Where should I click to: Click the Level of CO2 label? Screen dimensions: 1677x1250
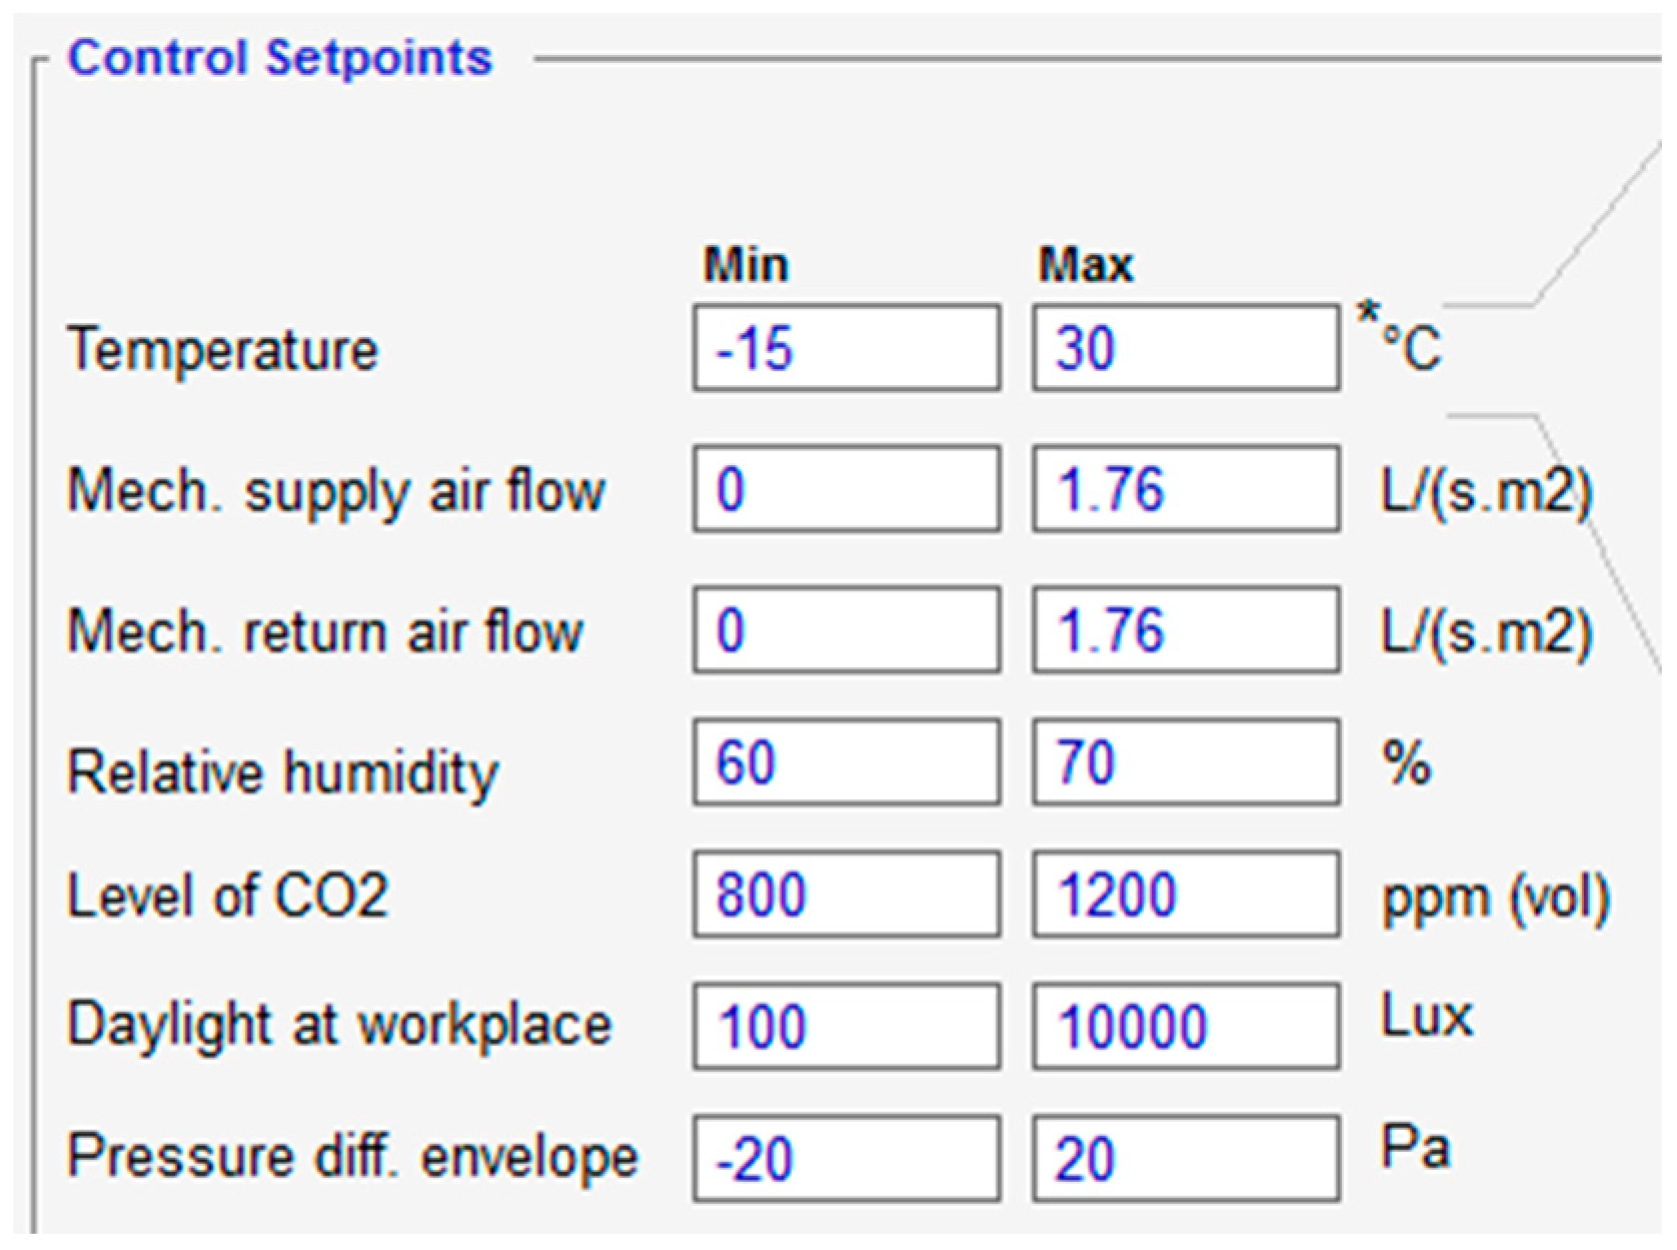(227, 895)
